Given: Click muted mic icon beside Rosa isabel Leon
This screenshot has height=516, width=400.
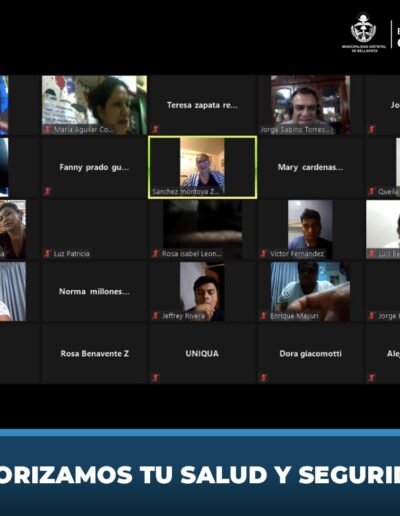Looking at the screenshot, I should [155, 253].
